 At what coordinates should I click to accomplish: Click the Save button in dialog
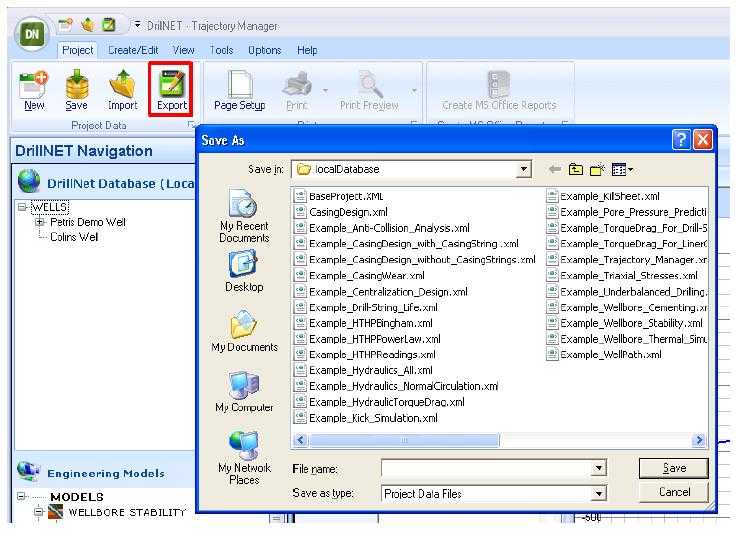tap(674, 468)
